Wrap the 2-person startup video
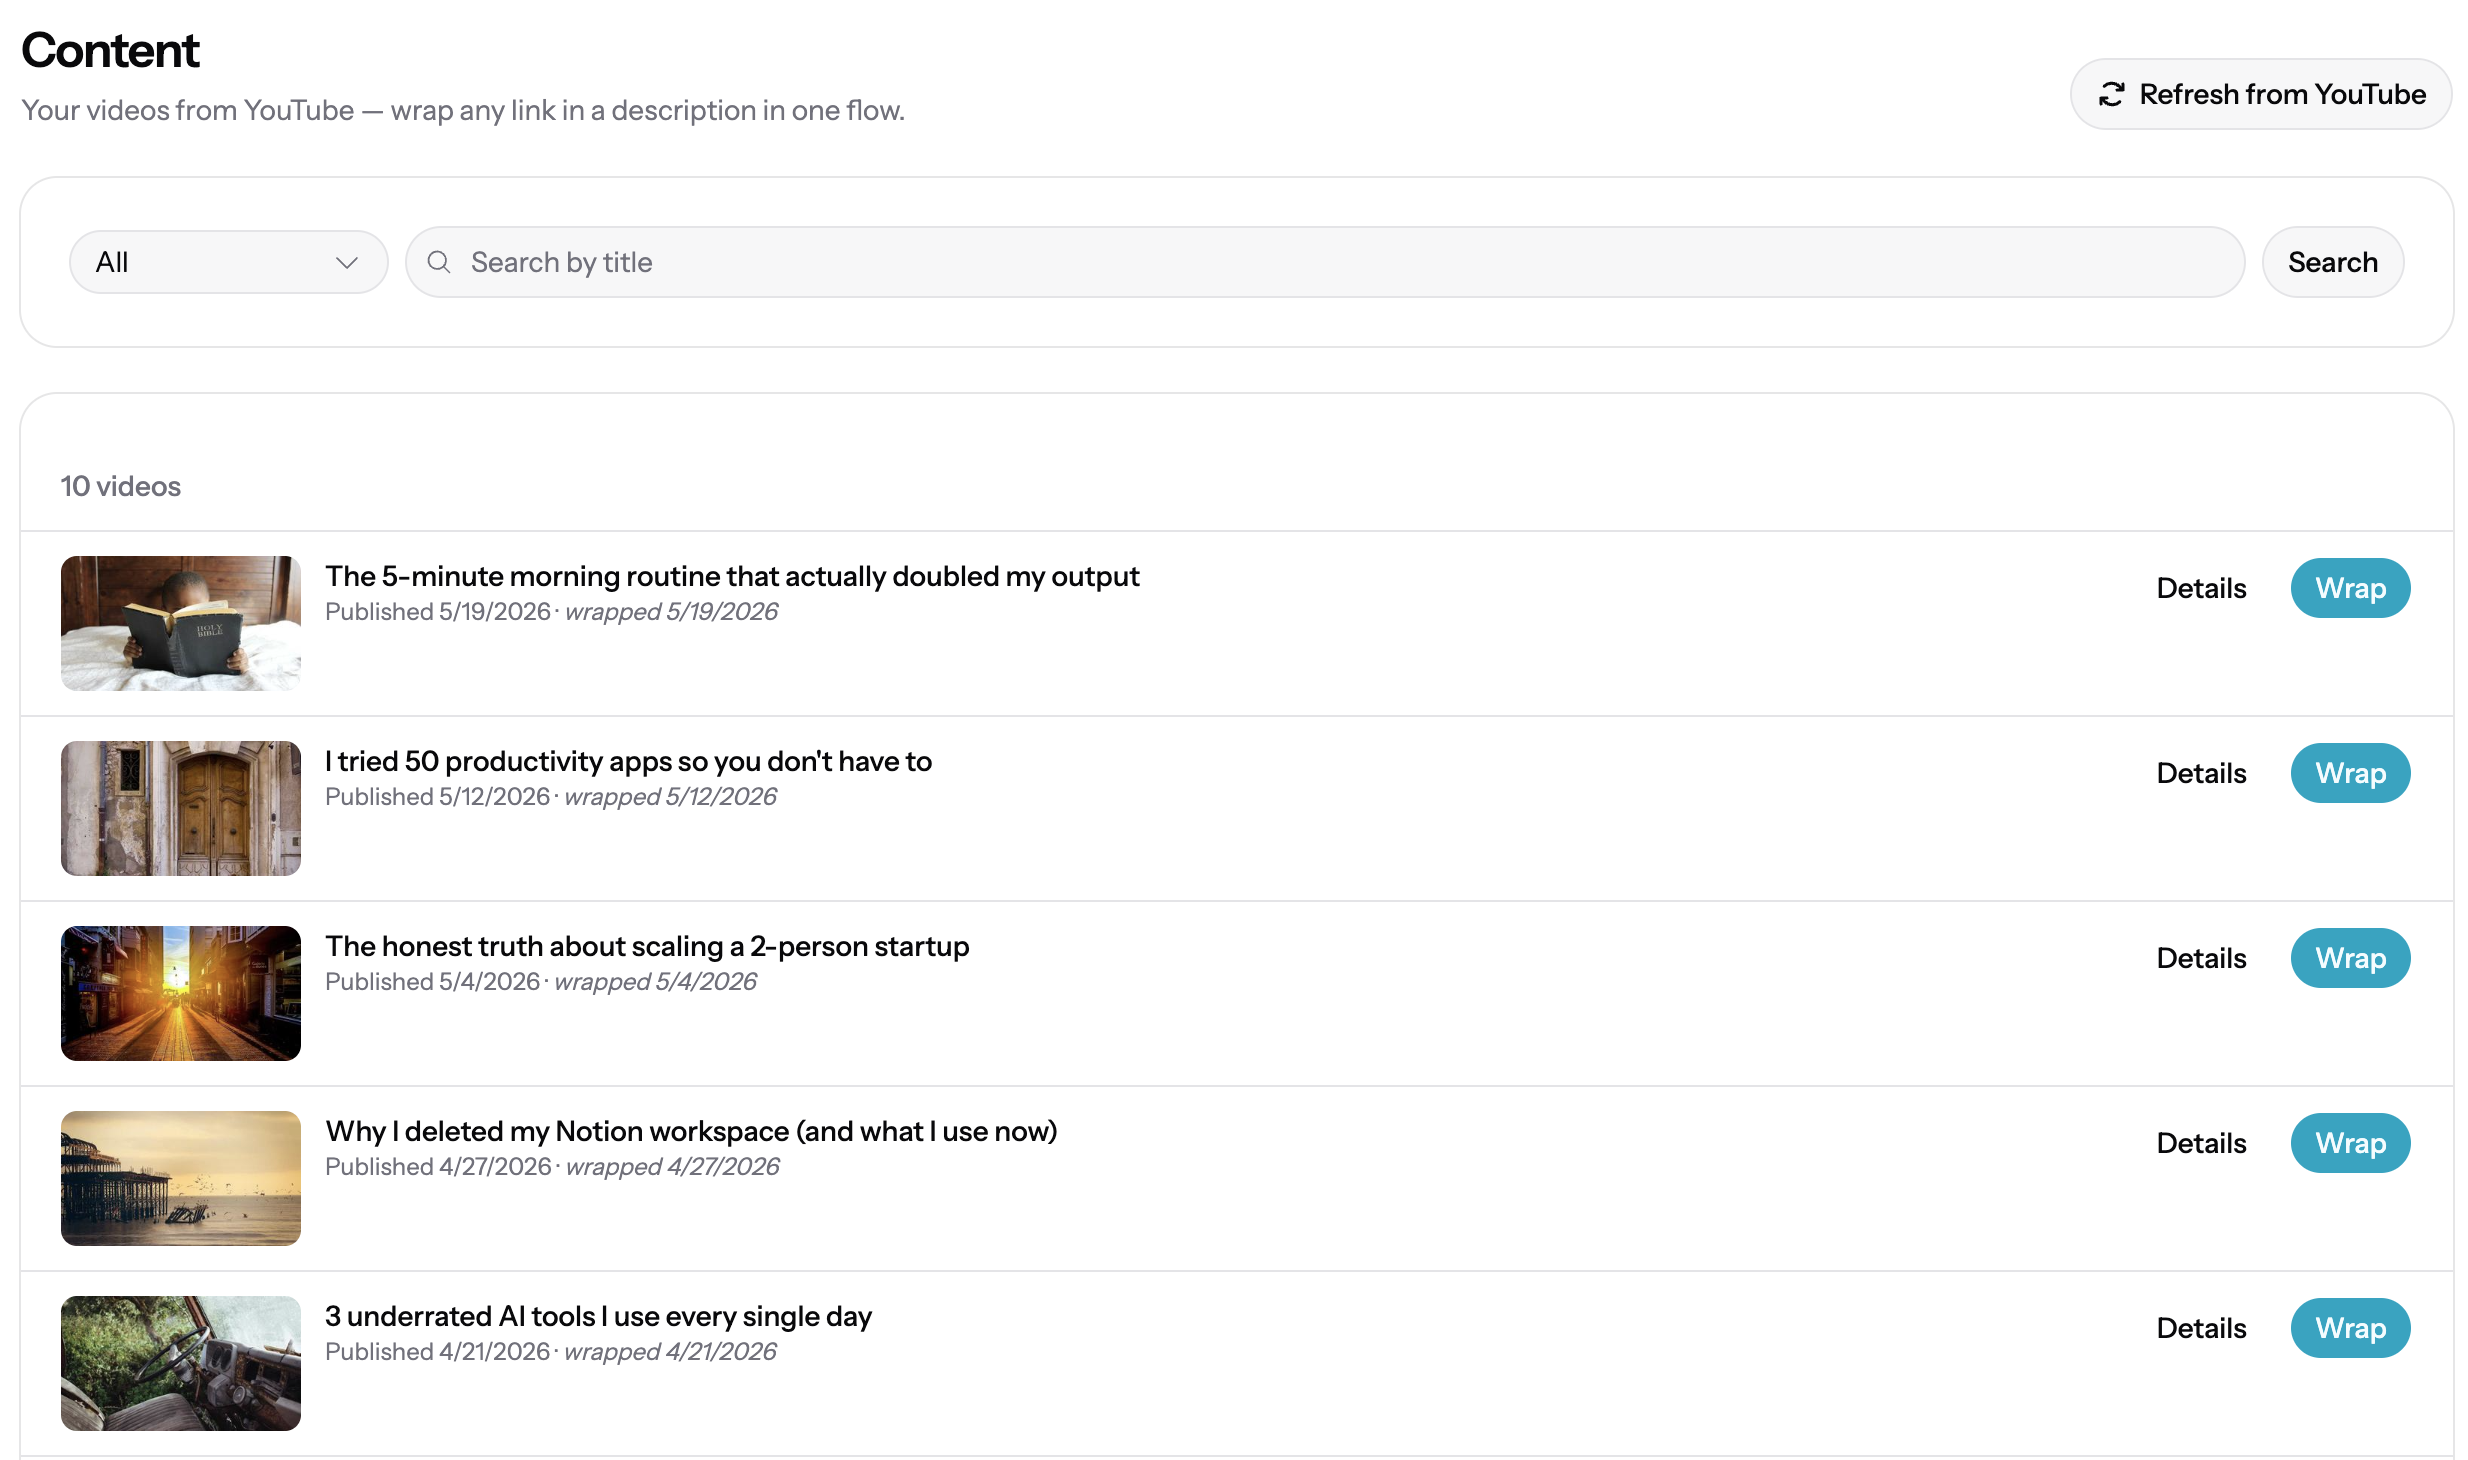Viewport: 2468px width, 1460px height. pyautogui.click(x=2350, y=958)
